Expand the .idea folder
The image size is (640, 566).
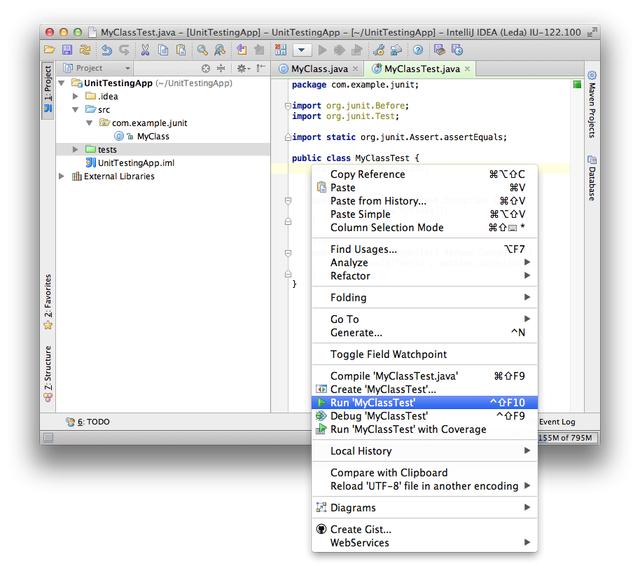pos(75,96)
